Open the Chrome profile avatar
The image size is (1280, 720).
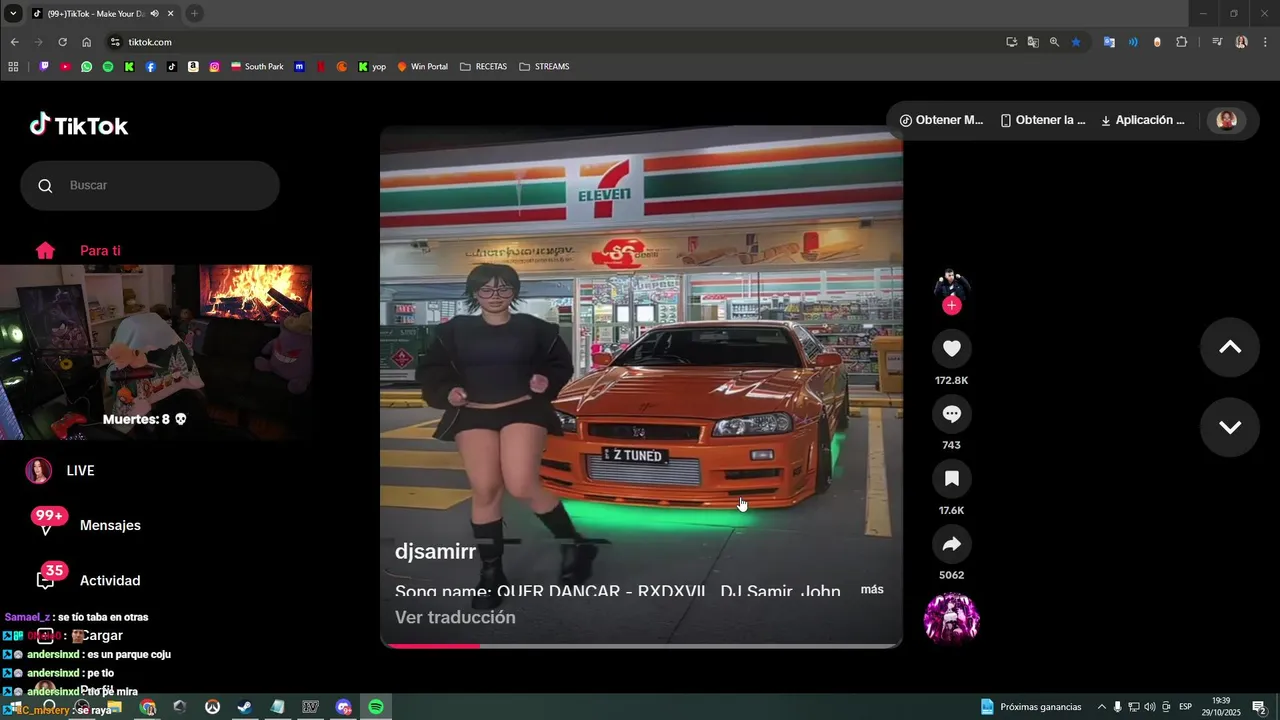click(1242, 42)
